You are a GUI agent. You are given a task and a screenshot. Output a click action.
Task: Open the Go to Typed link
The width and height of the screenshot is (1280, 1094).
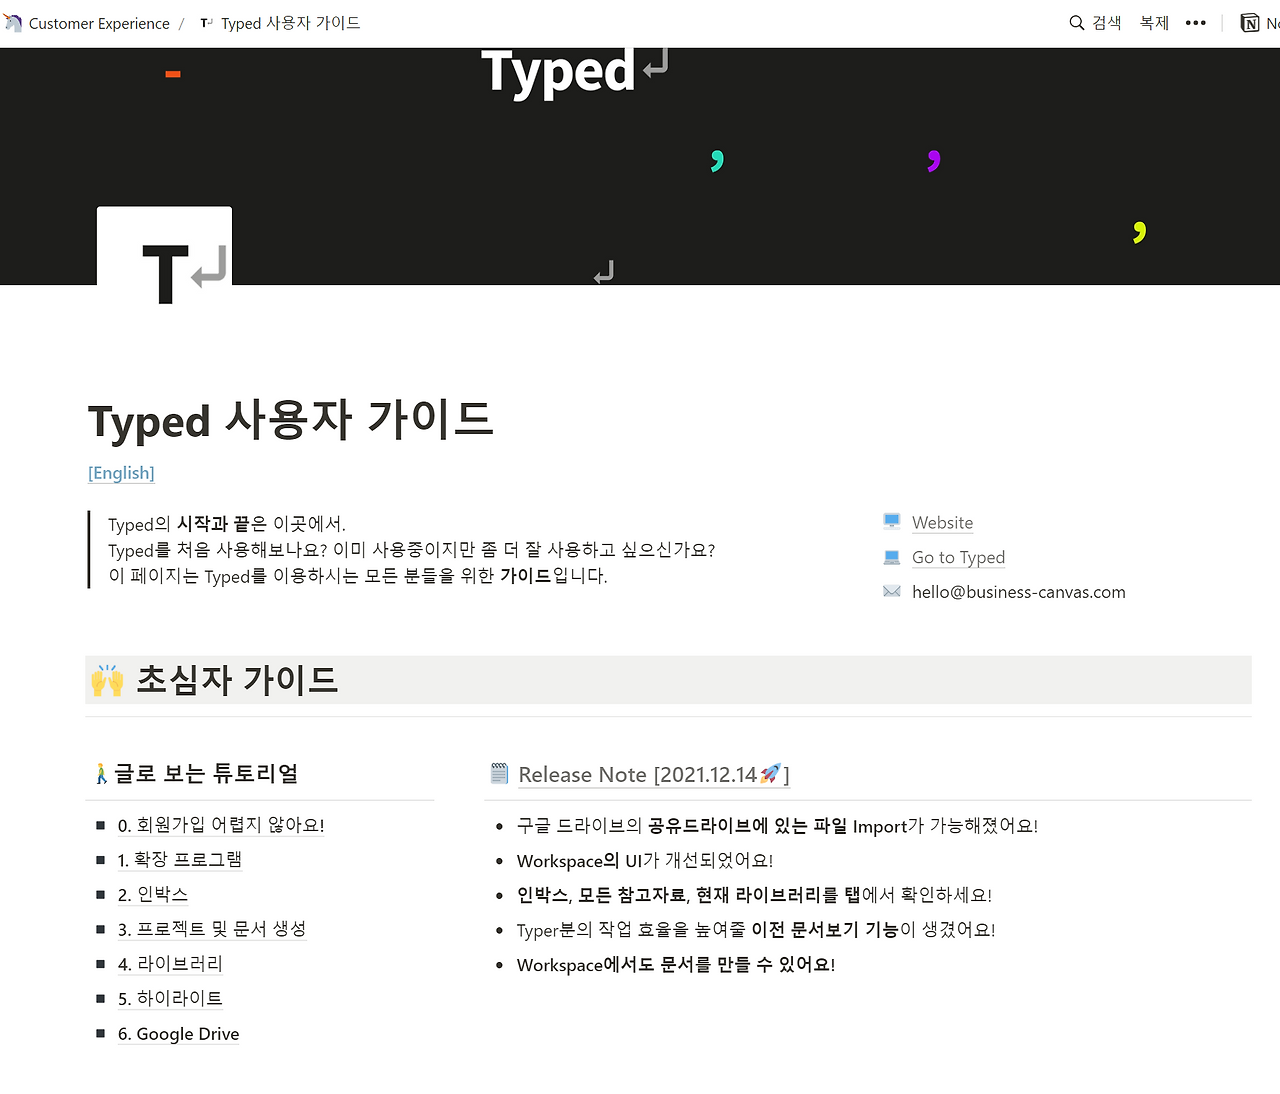tap(958, 557)
